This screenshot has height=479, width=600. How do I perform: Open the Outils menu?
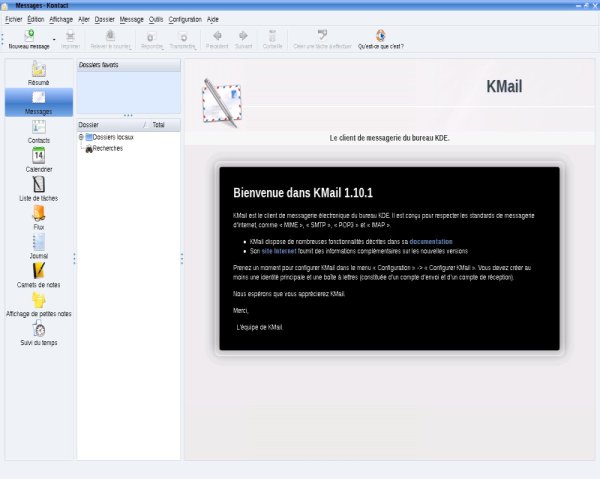(155, 19)
